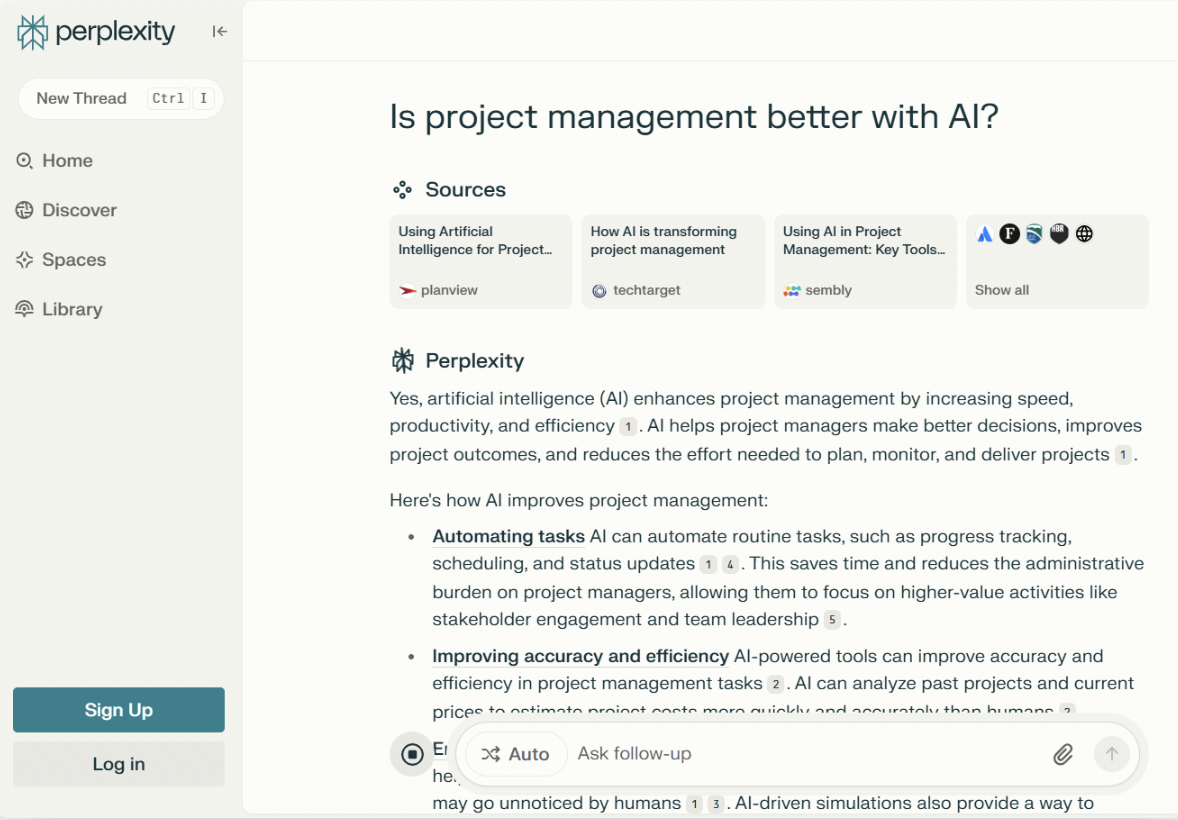Stop generating with the stop icon

[412, 754]
